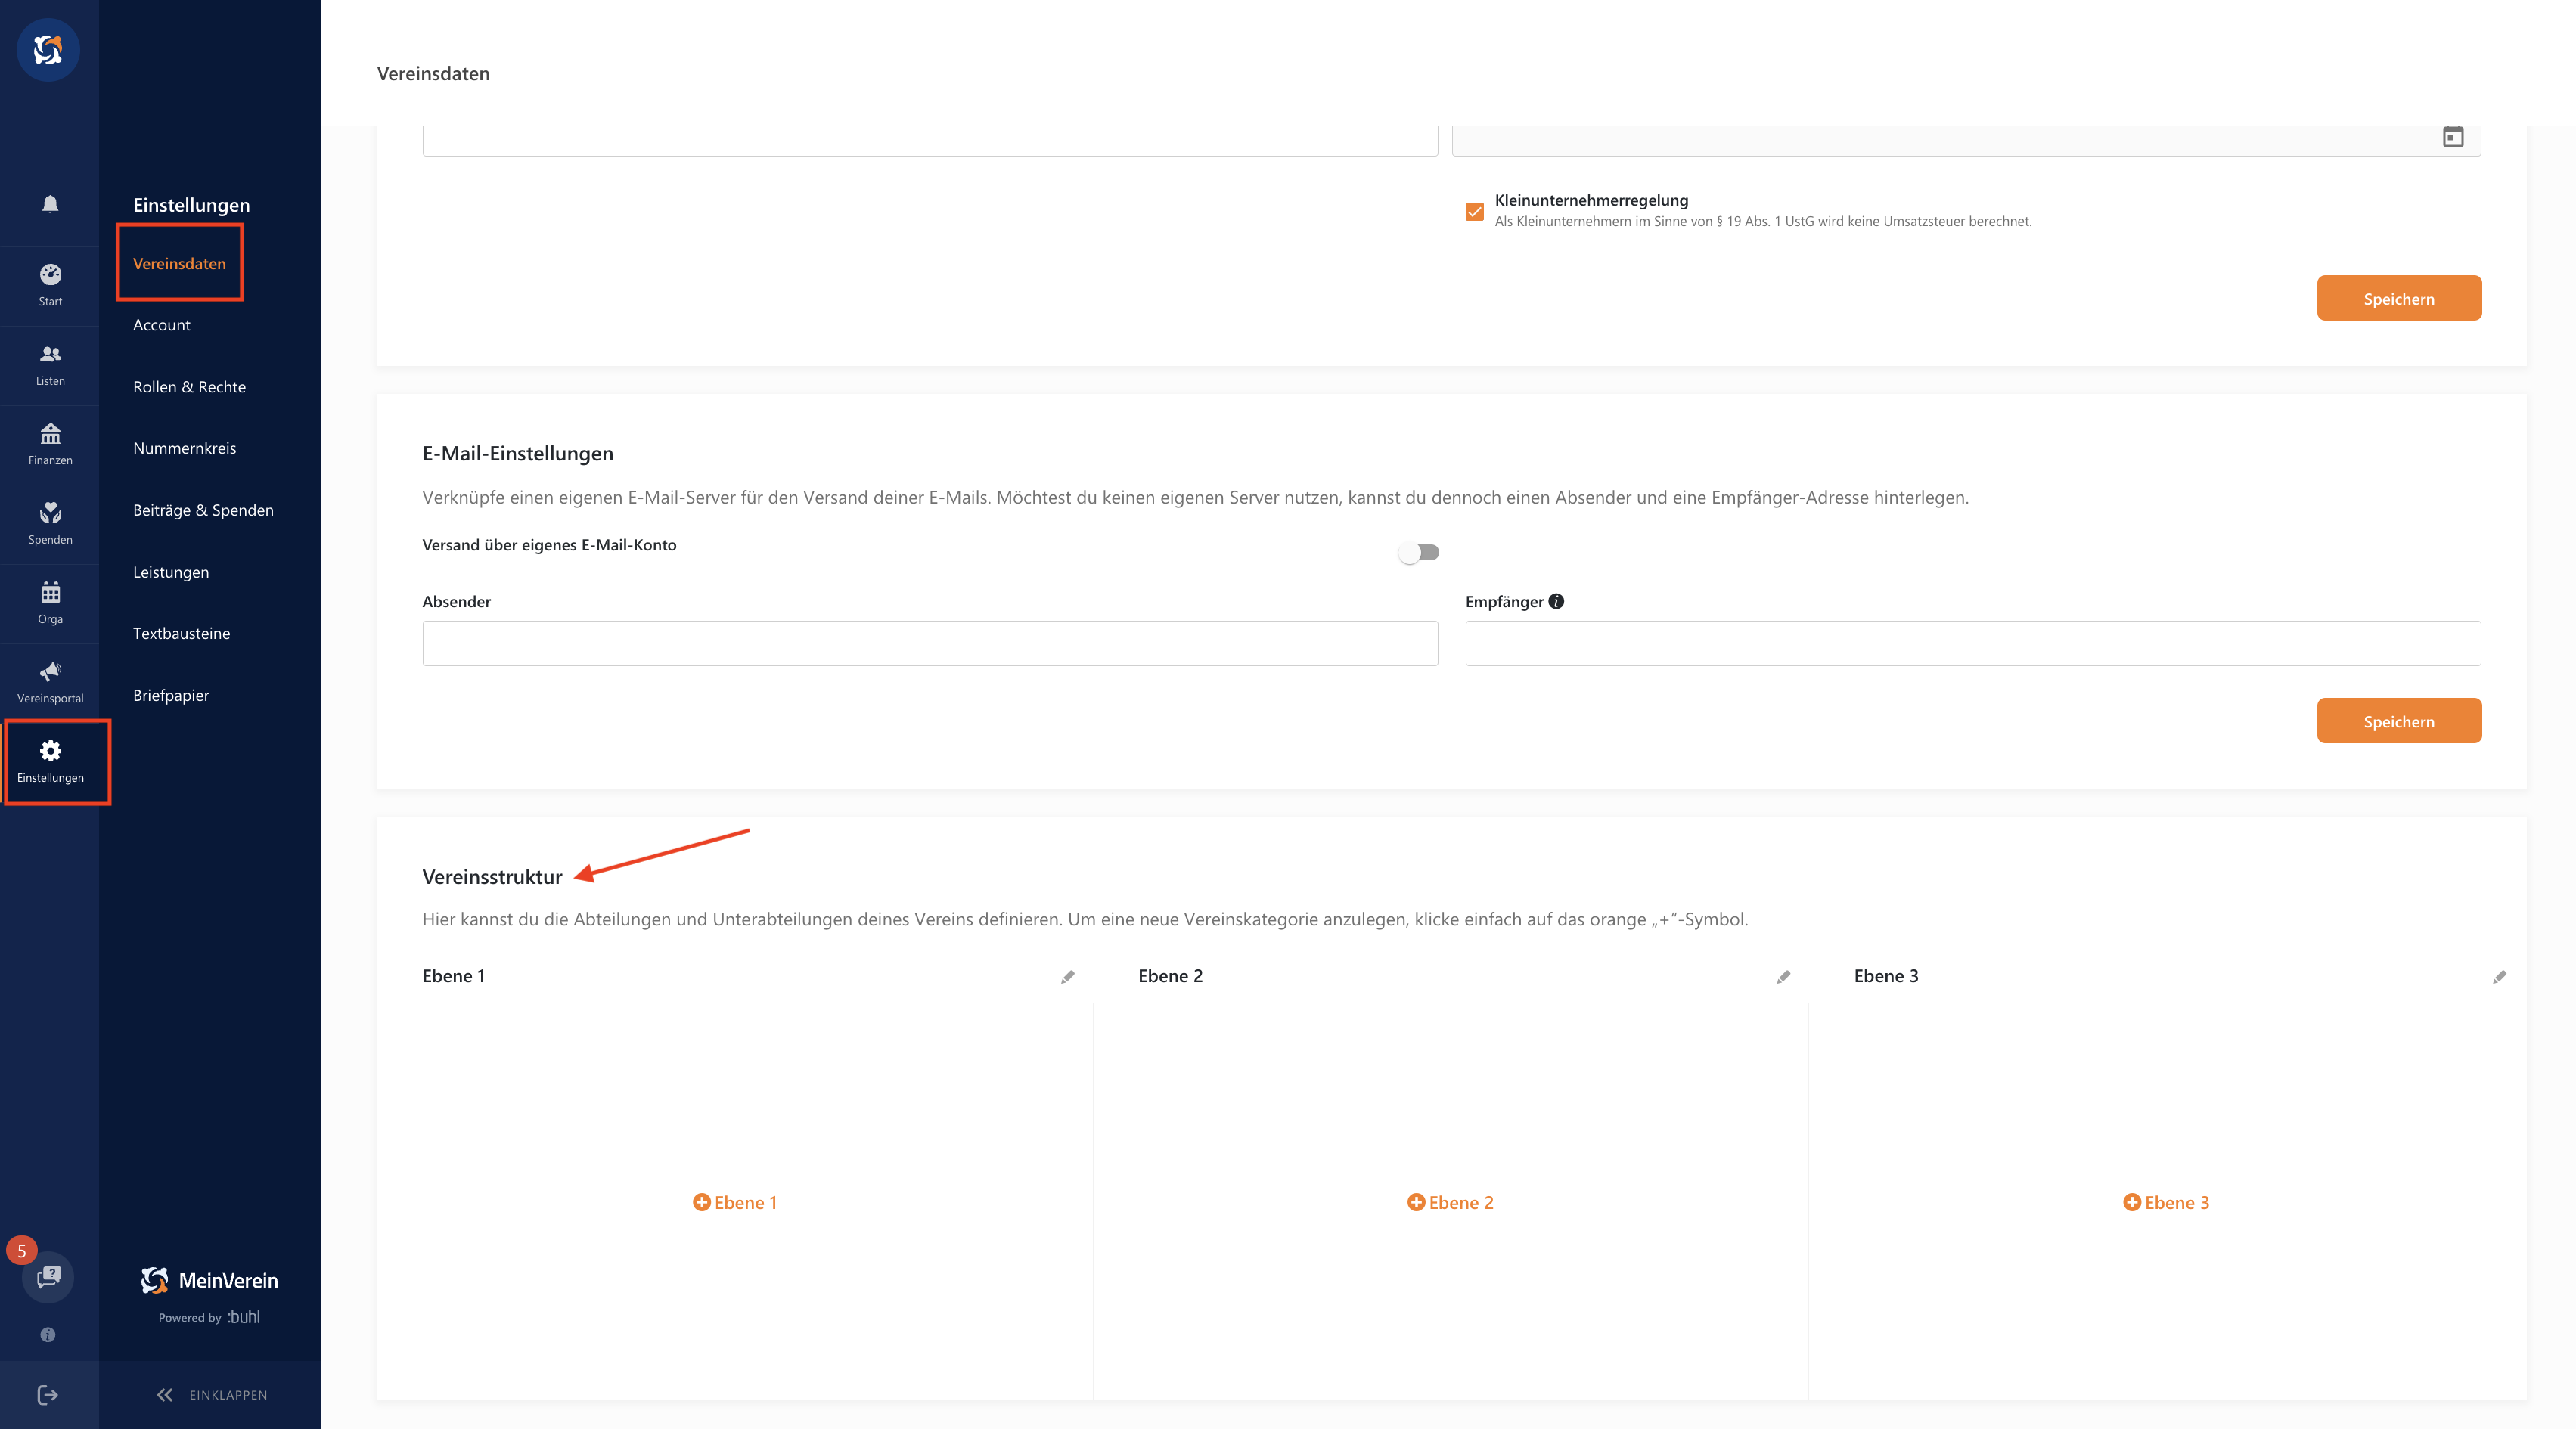Click Speichern button in Vereinsdaten section
The height and width of the screenshot is (1429, 2576).
pyautogui.click(x=2398, y=297)
